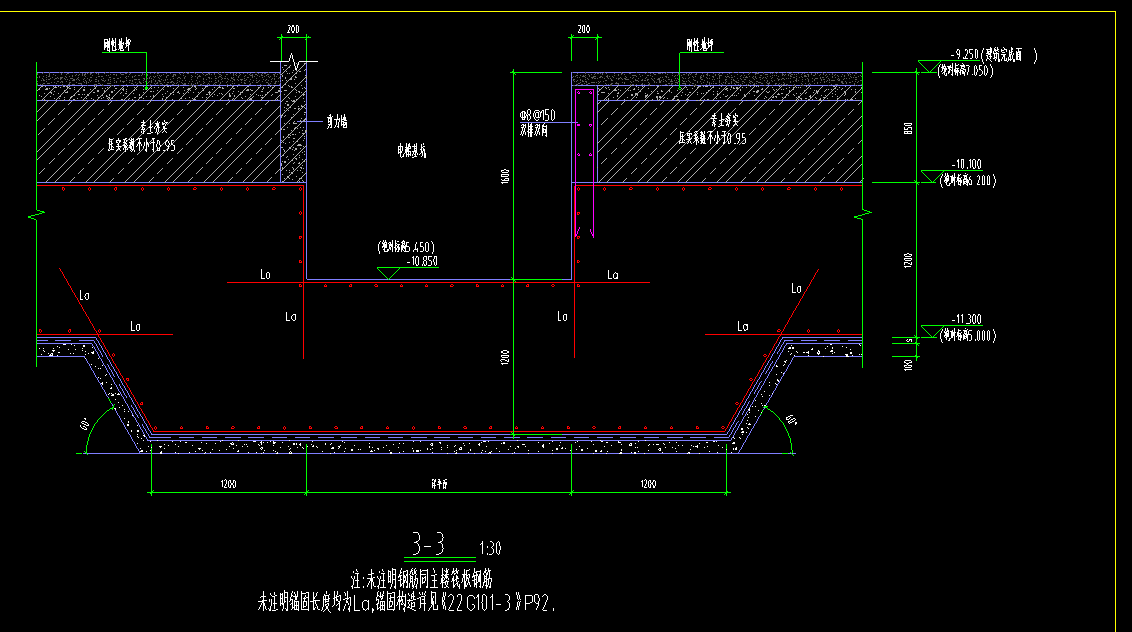This screenshot has height=632, width=1132.
Task: Click the -10.850 elevation triangle marker
Action: pos(388,273)
